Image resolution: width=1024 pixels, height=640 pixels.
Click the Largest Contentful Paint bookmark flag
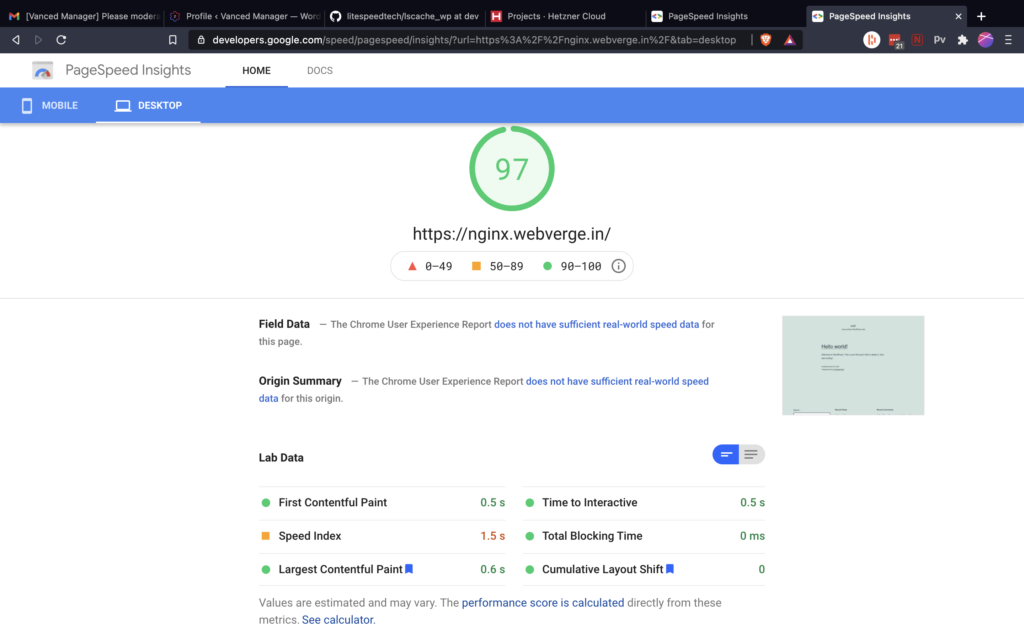pyautogui.click(x=409, y=567)
